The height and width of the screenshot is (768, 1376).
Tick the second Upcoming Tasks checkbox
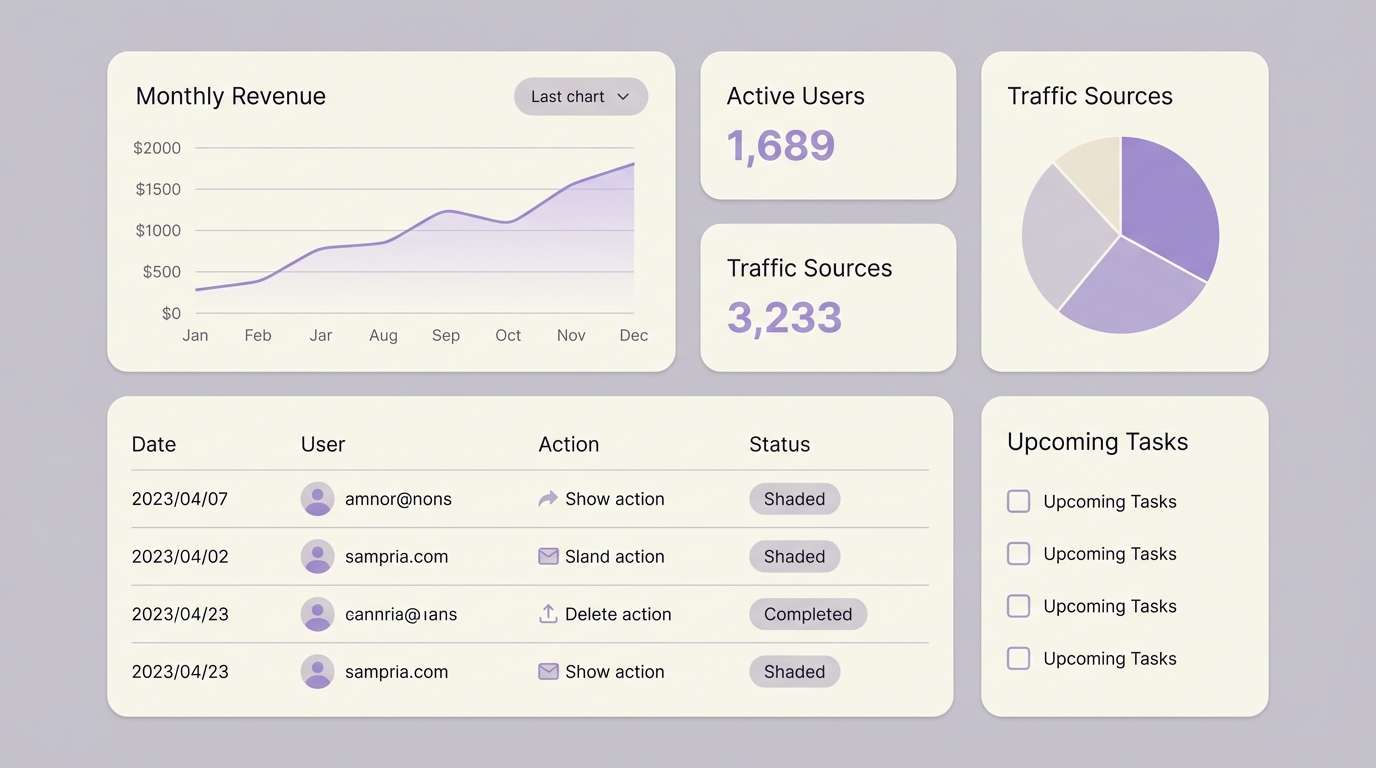click(x=1018, y=553)
